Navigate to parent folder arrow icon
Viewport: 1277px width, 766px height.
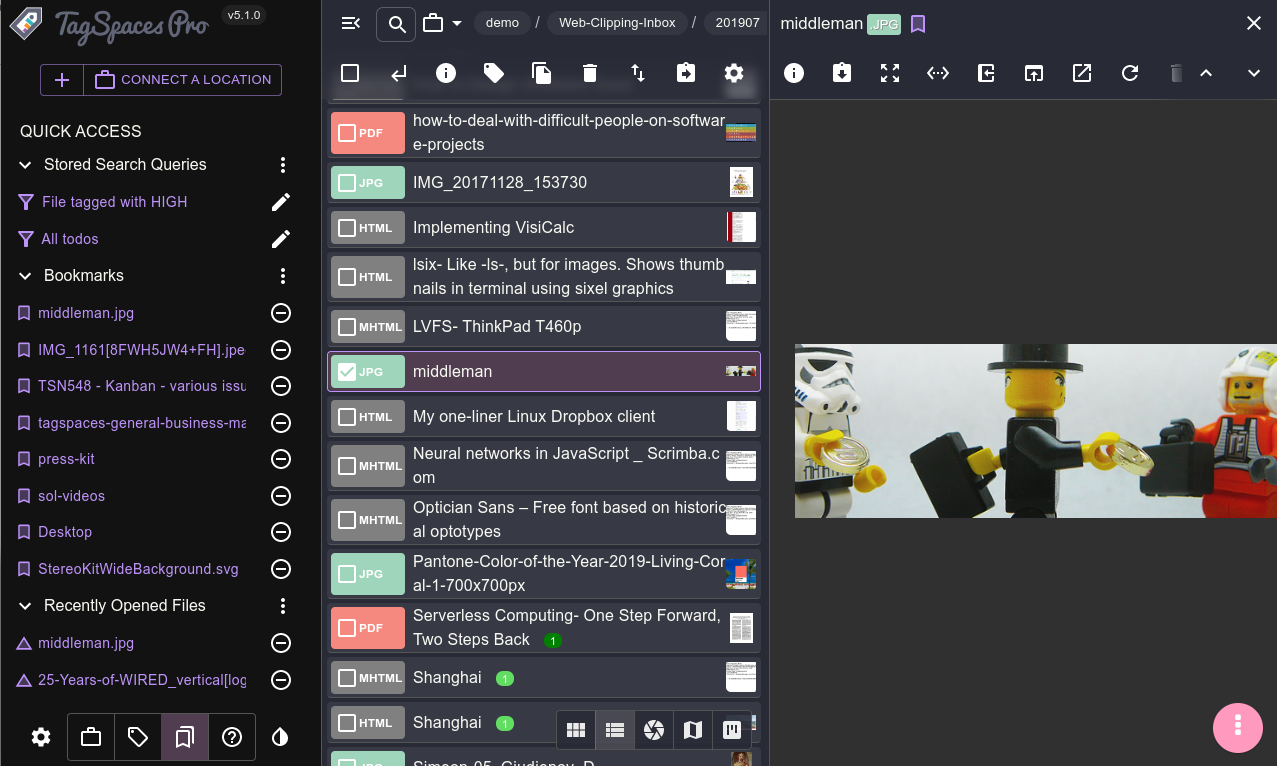point(398,73)
